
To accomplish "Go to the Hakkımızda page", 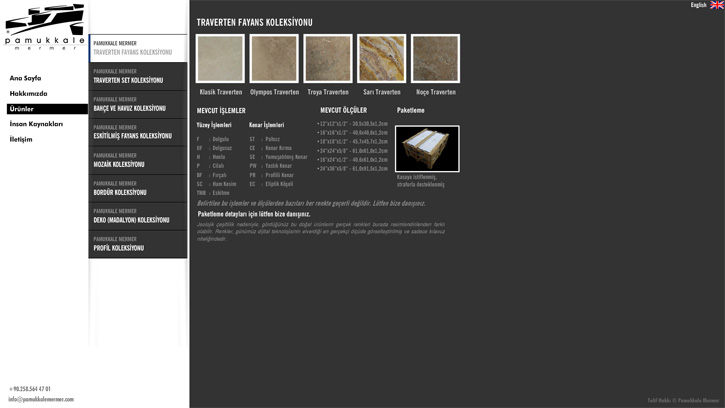I will click(x=28, y=93).
